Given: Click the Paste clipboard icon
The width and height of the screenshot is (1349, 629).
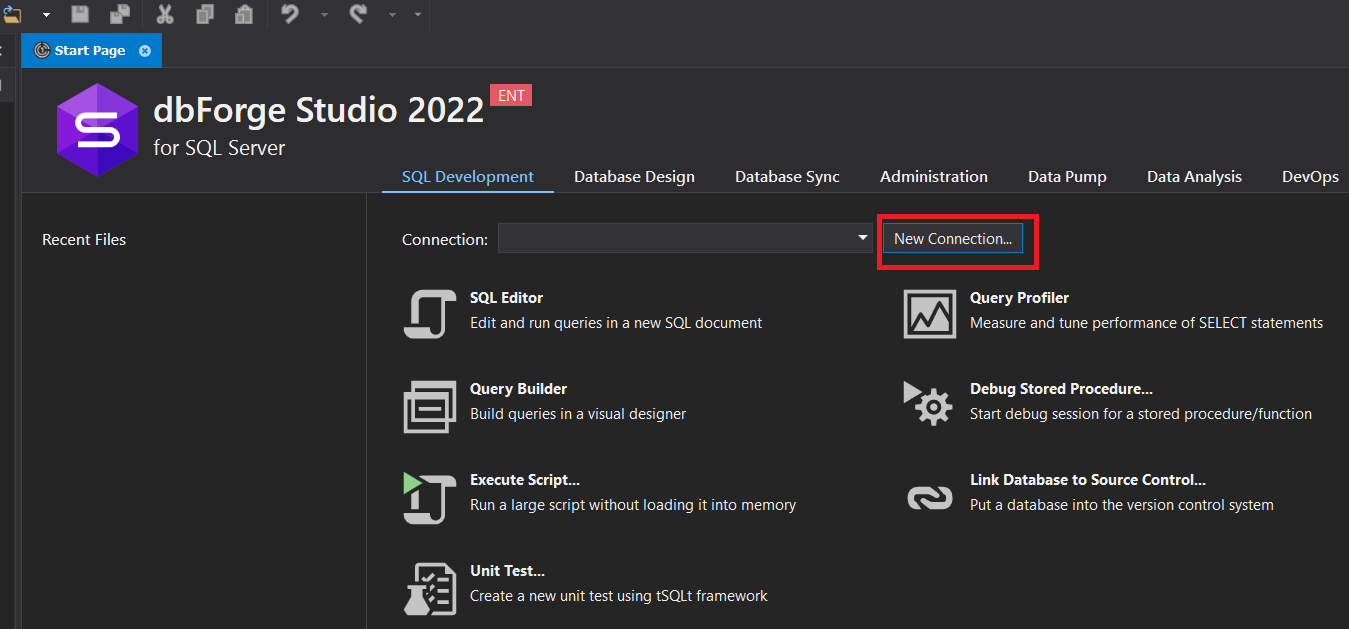Looking at the screenshot, I should coord(243,14).
